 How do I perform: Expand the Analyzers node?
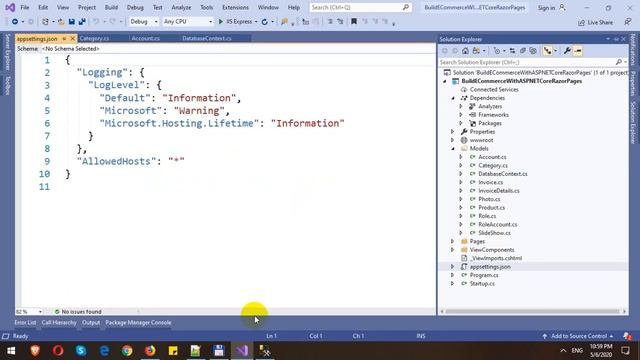pos(461,107)
